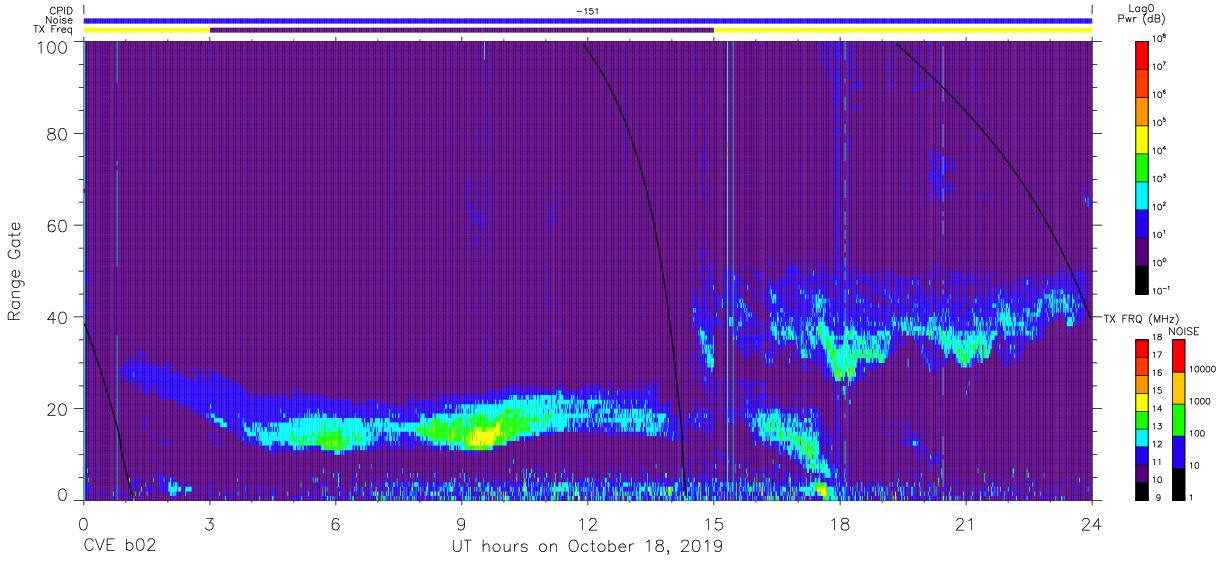Click the CPID label at top left

[60, 11]
